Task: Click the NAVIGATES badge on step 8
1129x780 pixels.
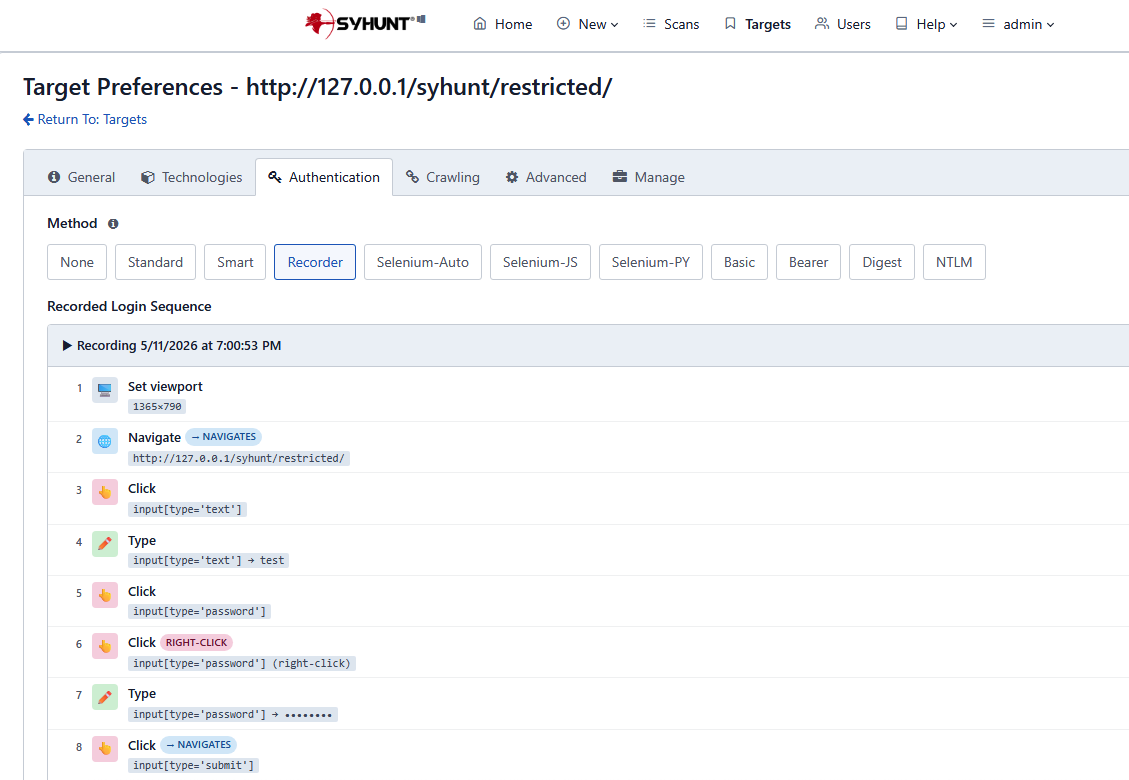Action: (x=199, y=745)
